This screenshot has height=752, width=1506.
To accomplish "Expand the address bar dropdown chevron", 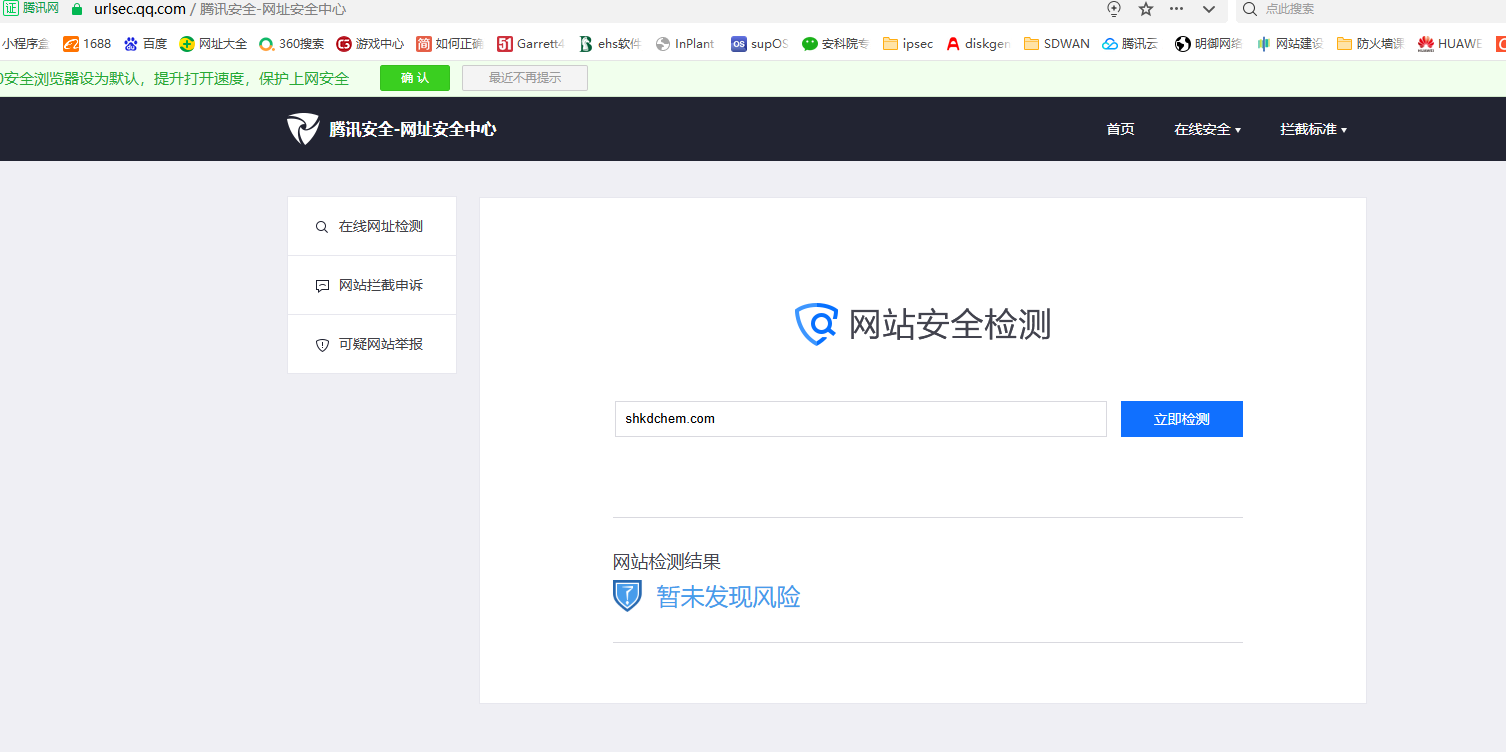I will pos(1209,9).
